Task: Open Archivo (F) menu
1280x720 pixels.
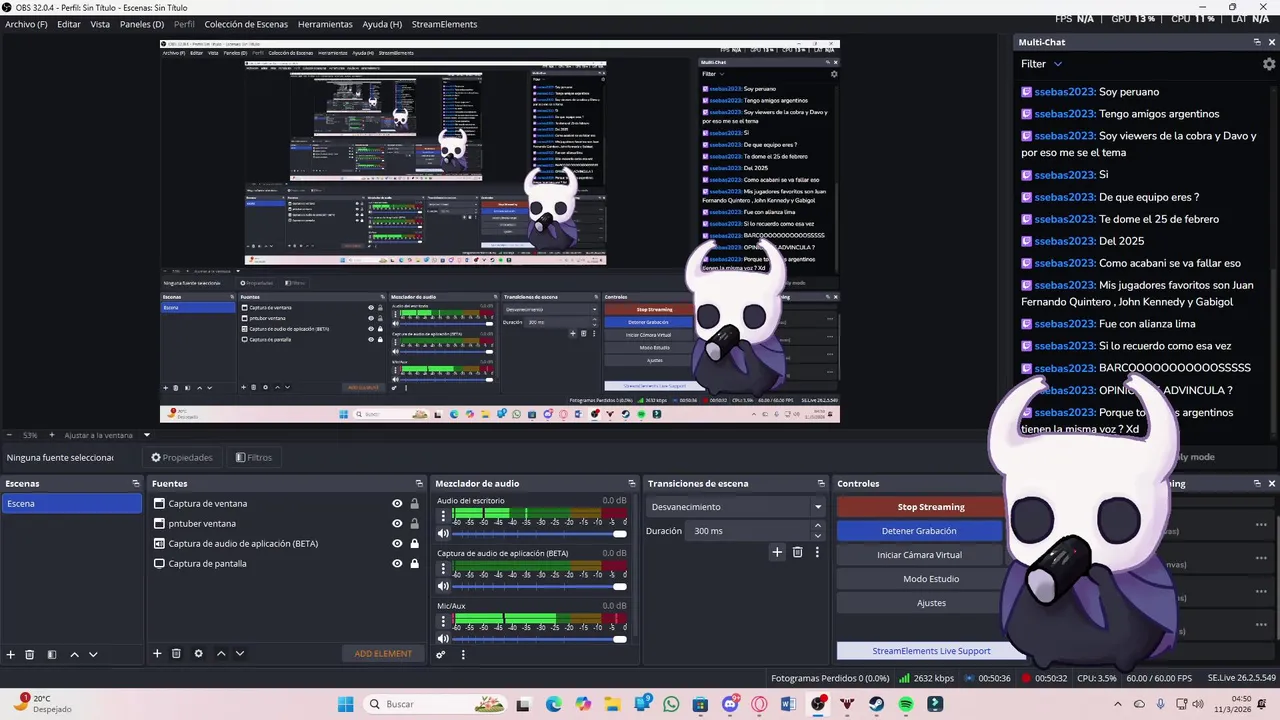Action: tap(26, 24)
